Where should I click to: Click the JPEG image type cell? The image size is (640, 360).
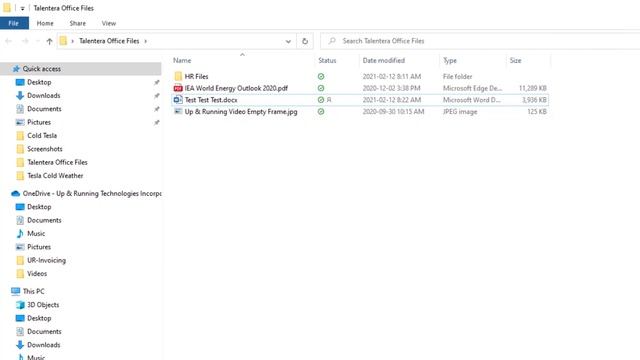460,111
